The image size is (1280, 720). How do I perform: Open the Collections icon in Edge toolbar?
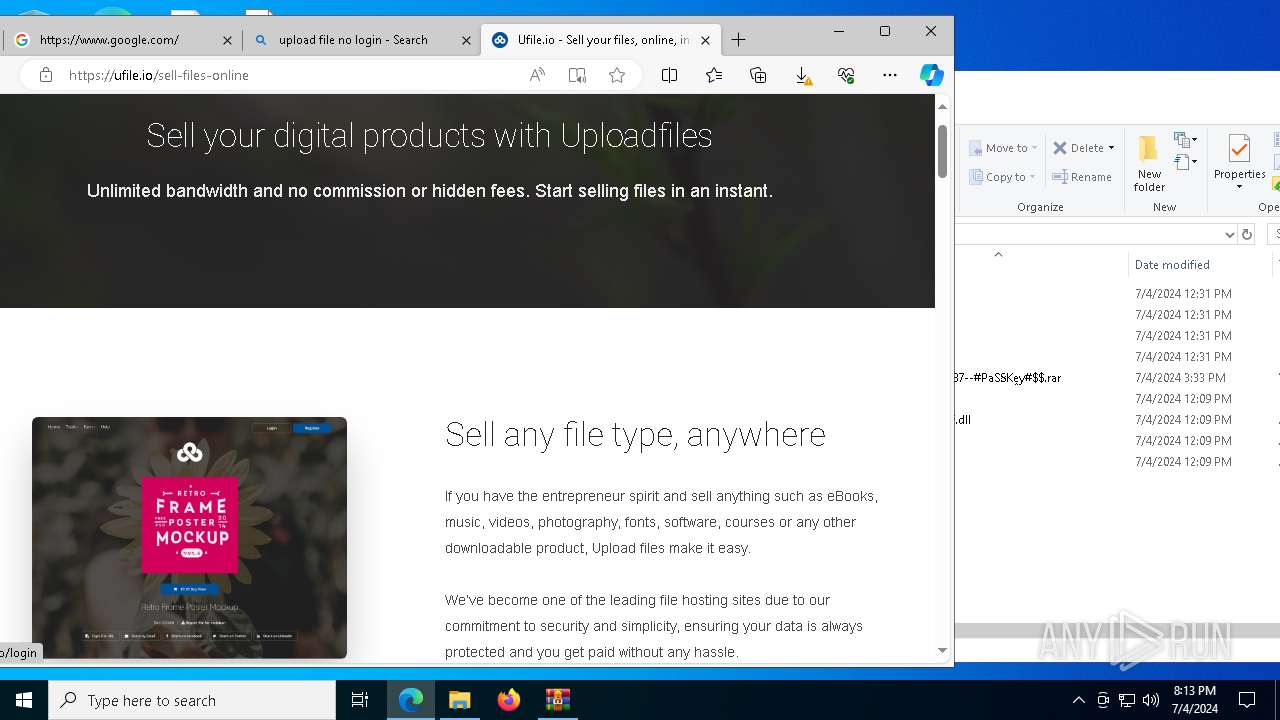click(758, 75)
